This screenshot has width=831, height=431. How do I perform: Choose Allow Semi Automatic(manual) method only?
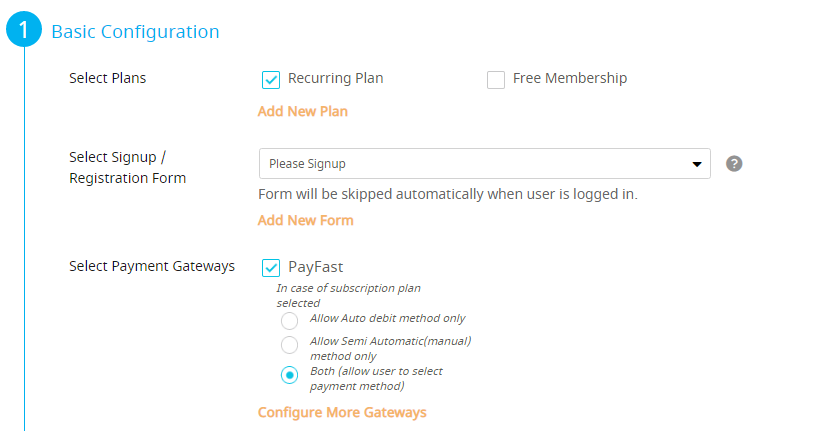coord(289,345)
